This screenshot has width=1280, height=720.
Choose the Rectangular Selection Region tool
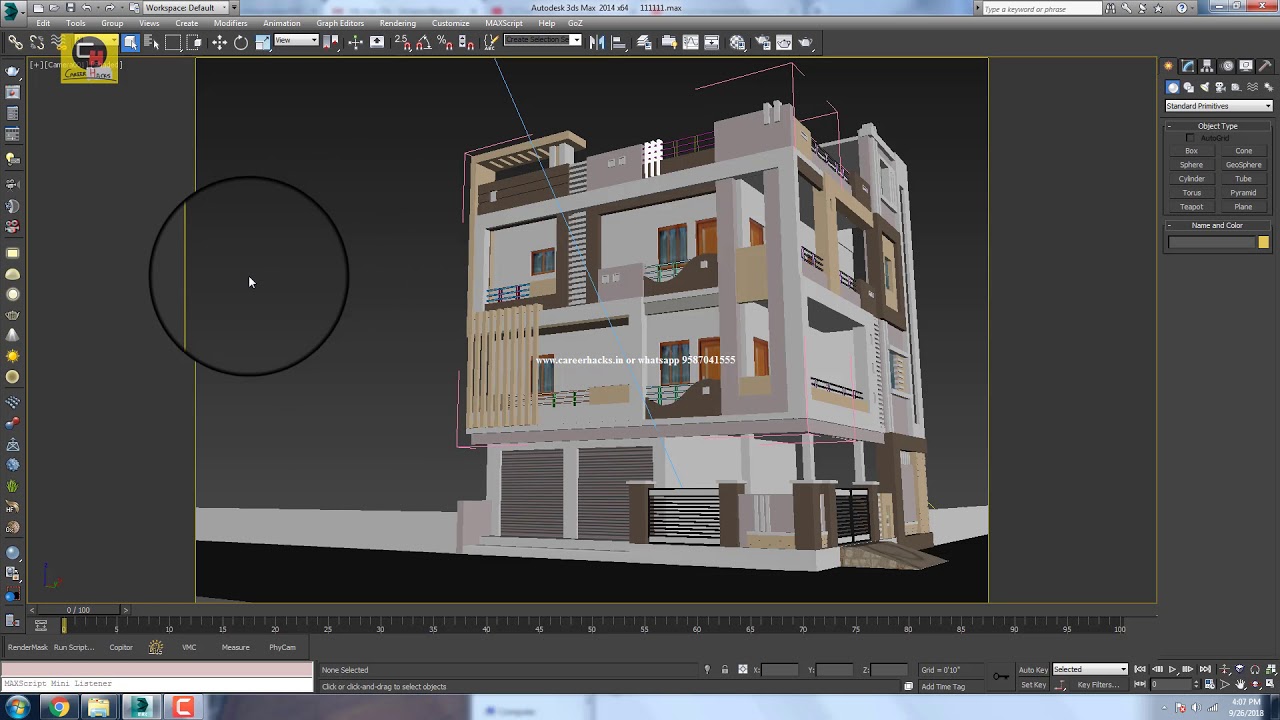173,42
